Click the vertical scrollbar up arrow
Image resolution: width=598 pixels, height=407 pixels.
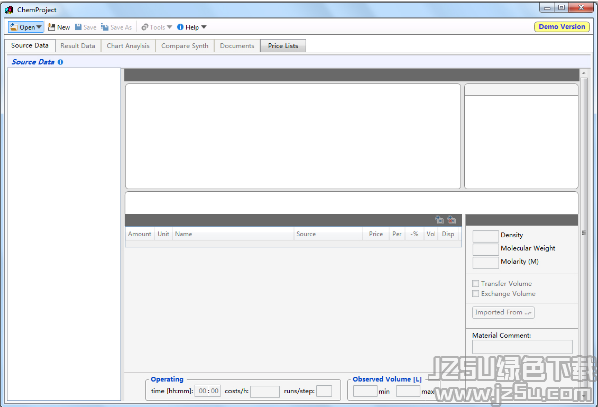click(x=584, y=73)
